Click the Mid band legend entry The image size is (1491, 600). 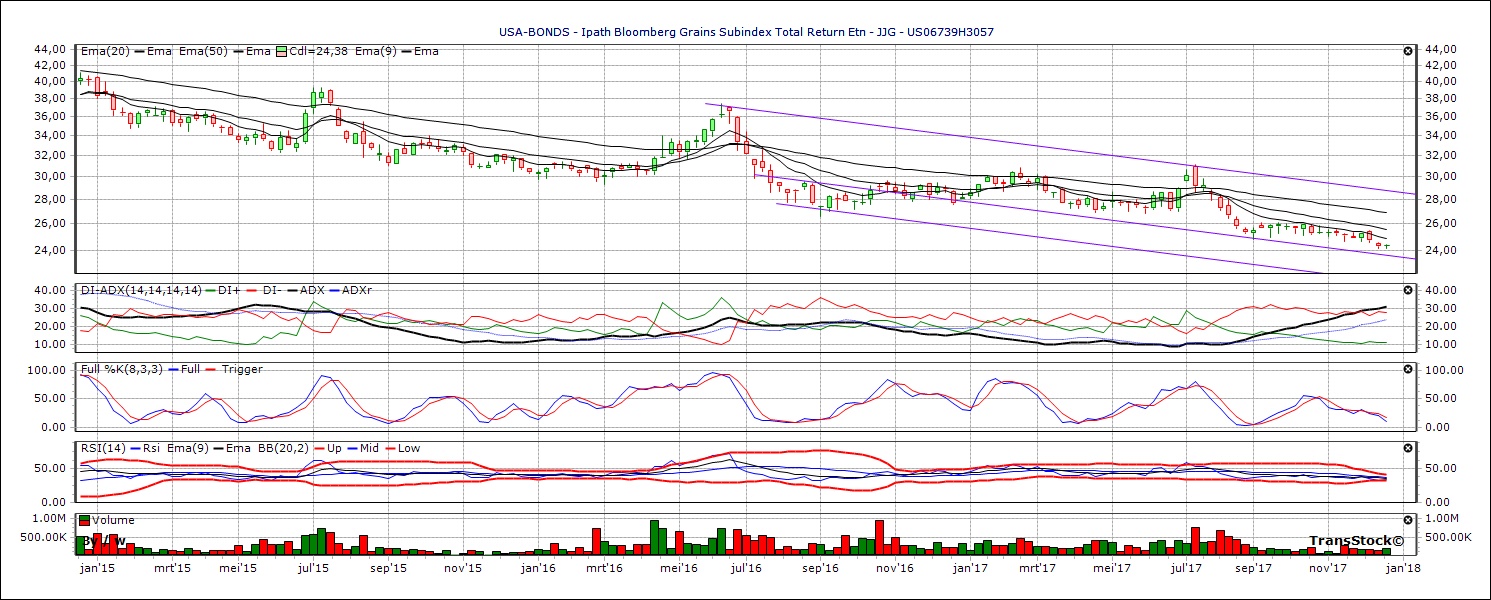pyautogui.click(x=362, y=448)
